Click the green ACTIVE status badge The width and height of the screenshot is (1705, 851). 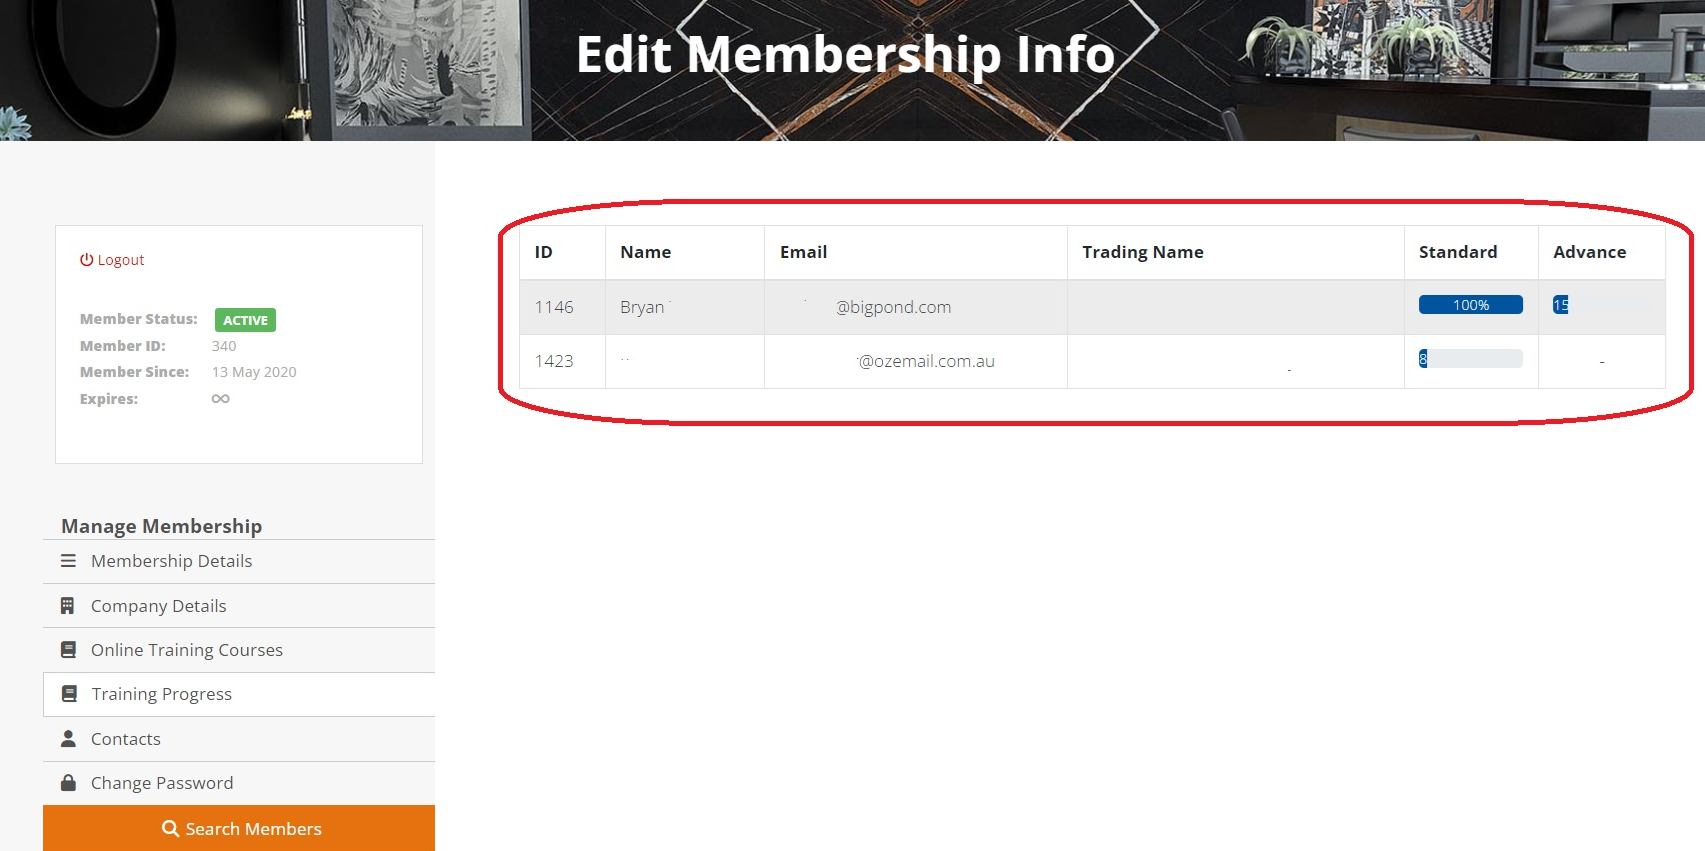coord(245,320)
